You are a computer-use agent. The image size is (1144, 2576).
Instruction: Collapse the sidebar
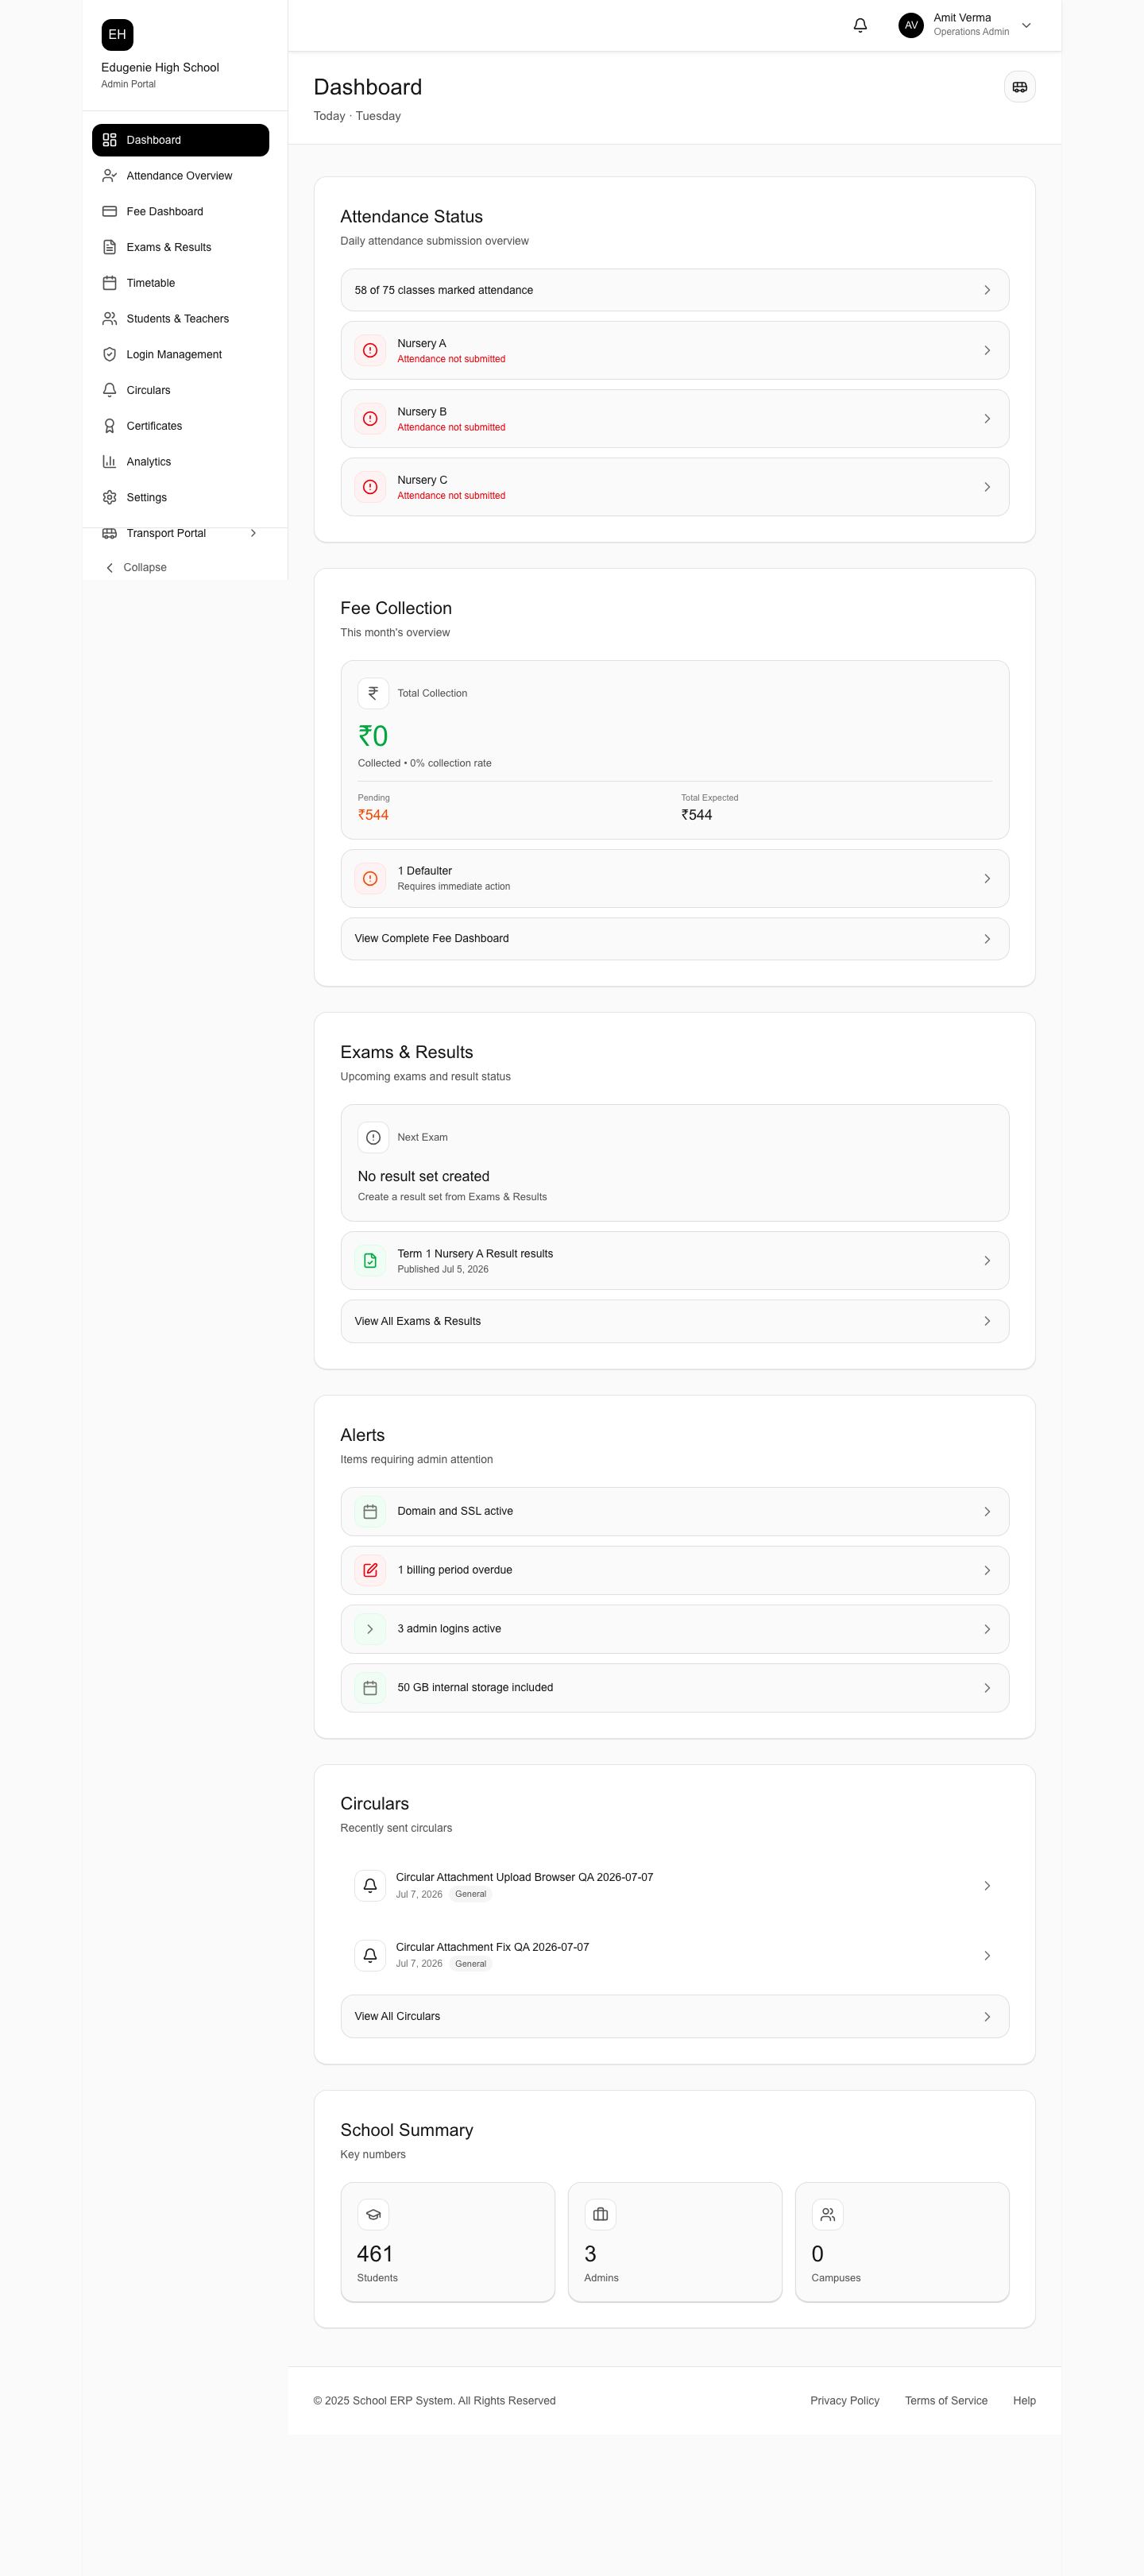(x=136, y=568)
